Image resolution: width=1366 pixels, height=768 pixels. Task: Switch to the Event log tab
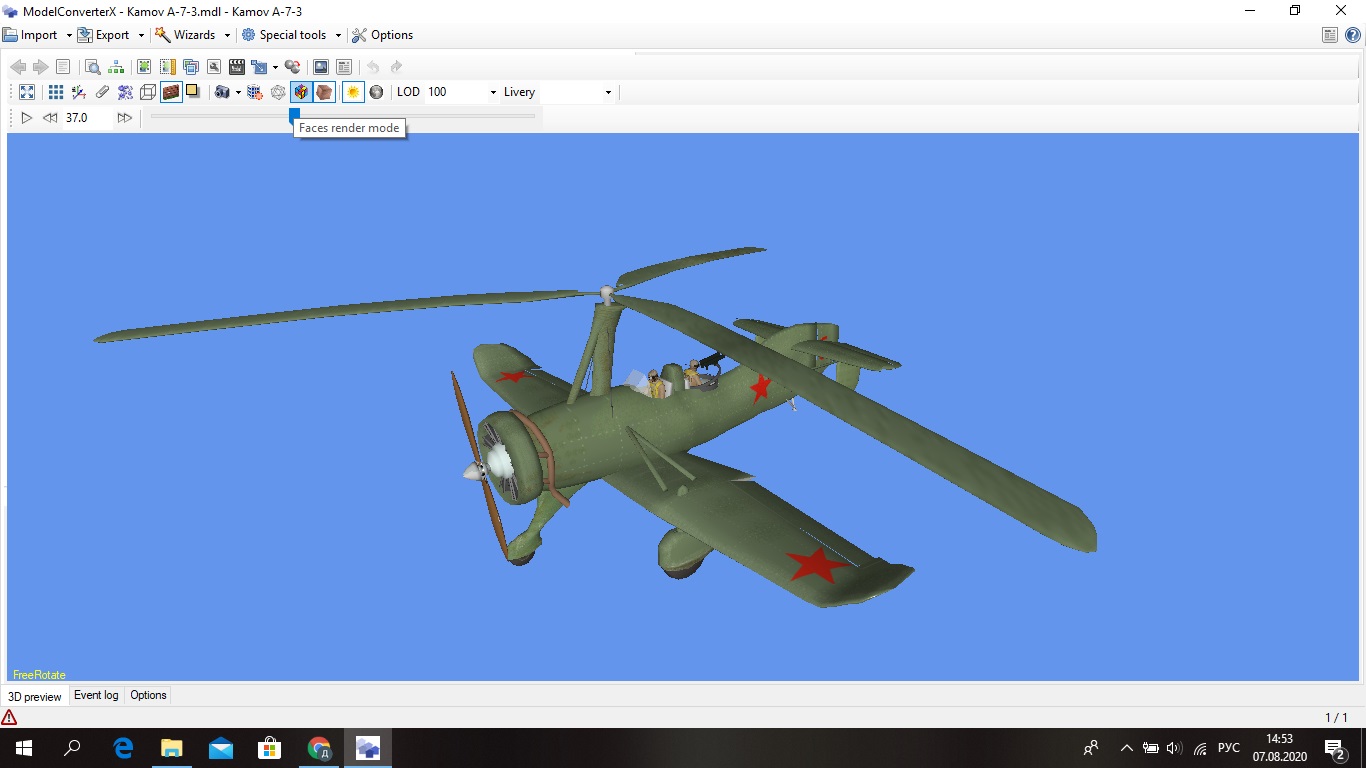pos(96,695)
